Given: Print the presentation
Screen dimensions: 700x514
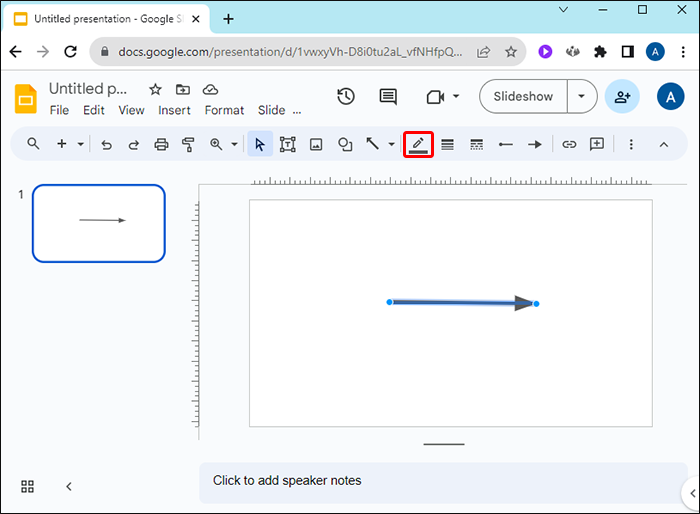Looking at the screenshot, I should (x=161, y=145).
